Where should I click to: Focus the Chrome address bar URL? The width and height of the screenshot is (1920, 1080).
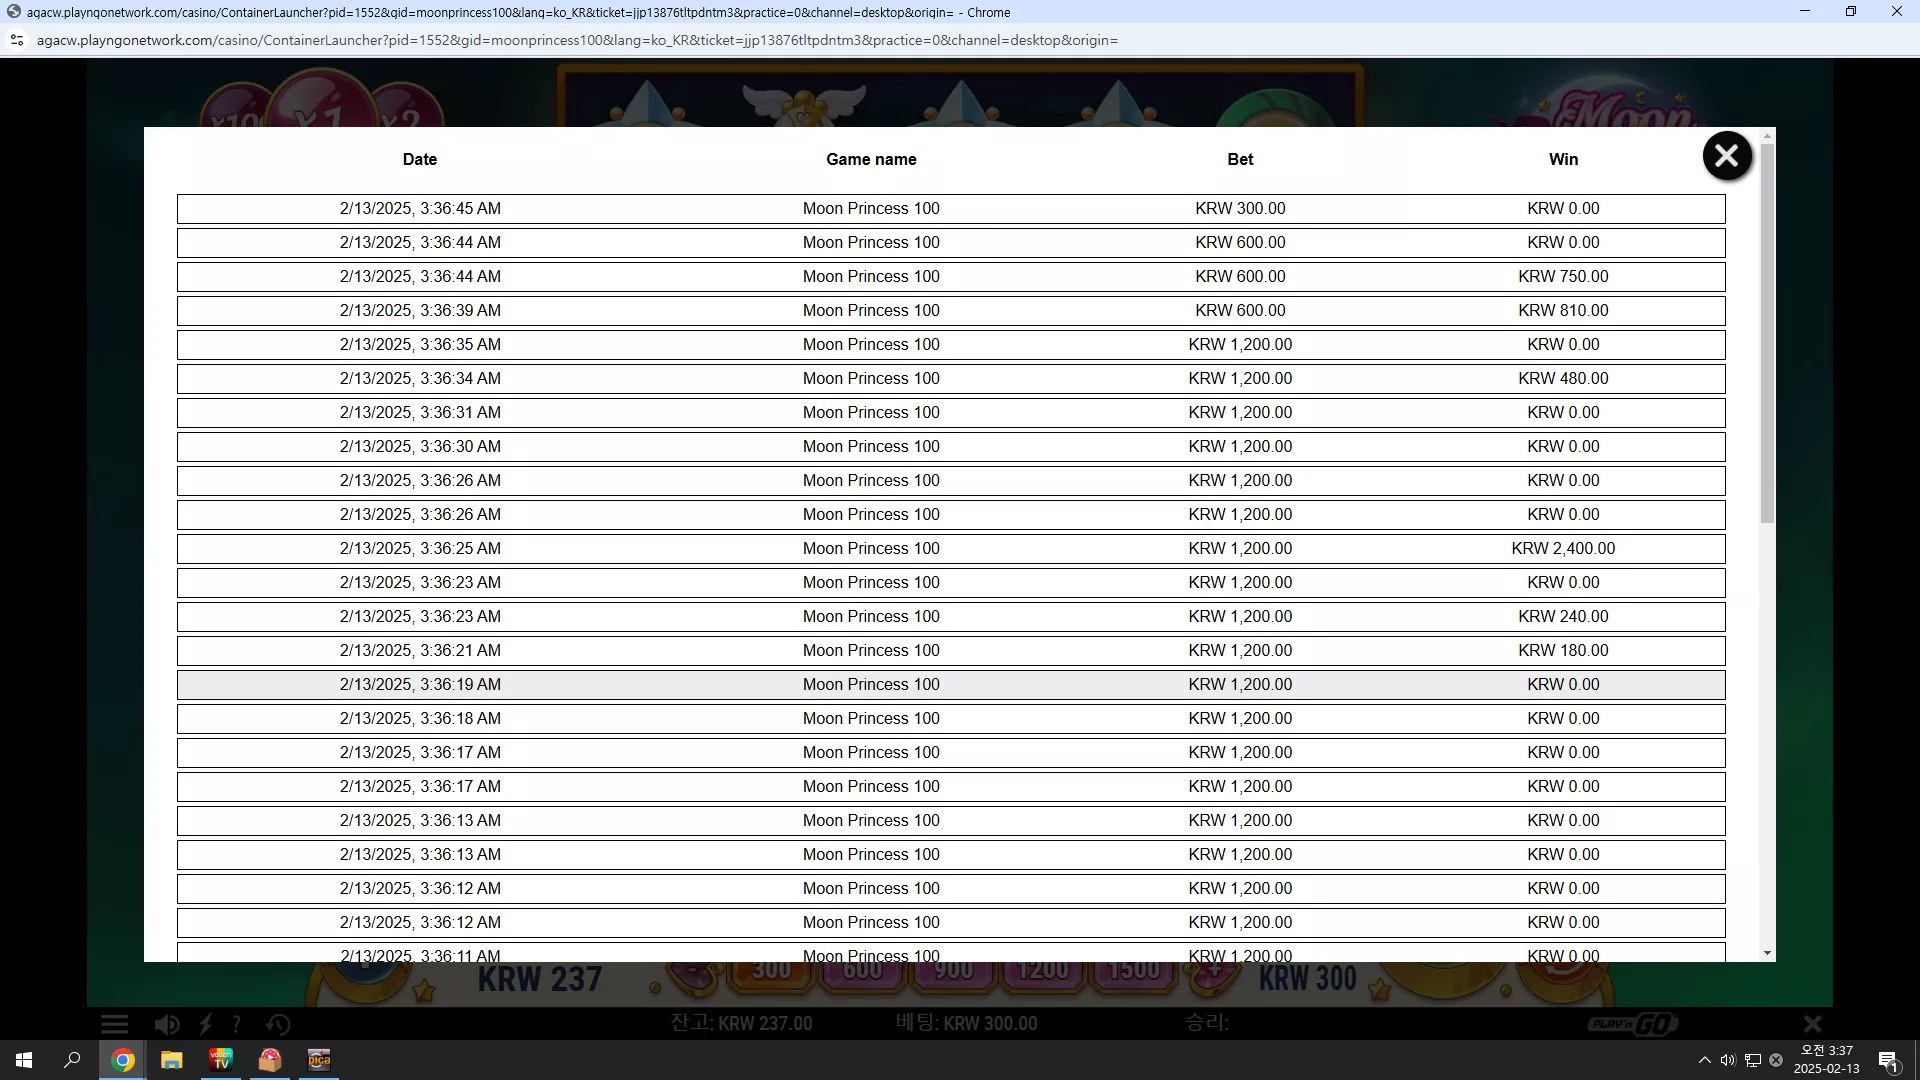pos(577,40)
